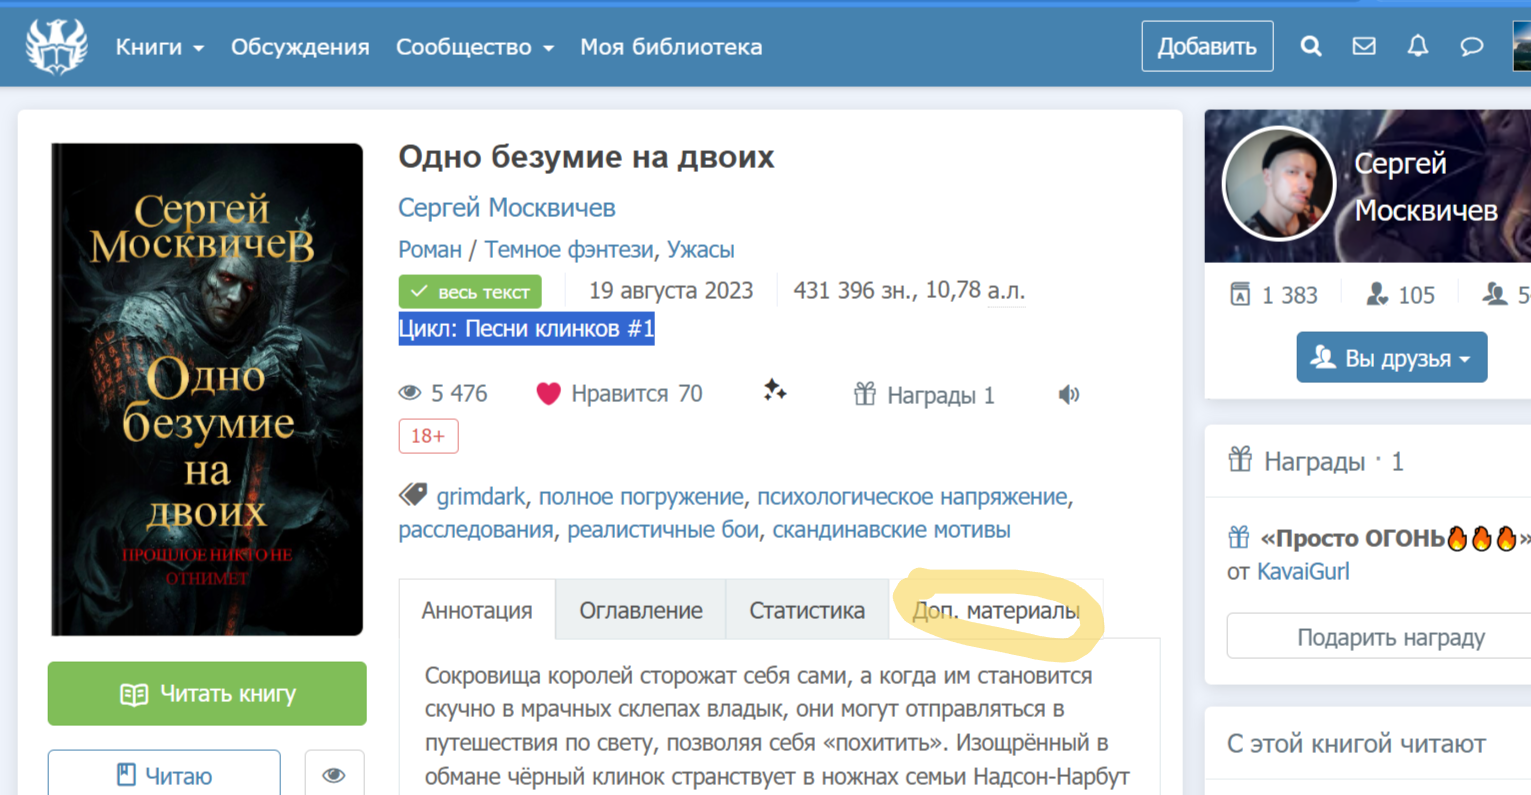1531x795 pixels.
Task: Switch to the Оглавление tab
Action: point(641,610)
